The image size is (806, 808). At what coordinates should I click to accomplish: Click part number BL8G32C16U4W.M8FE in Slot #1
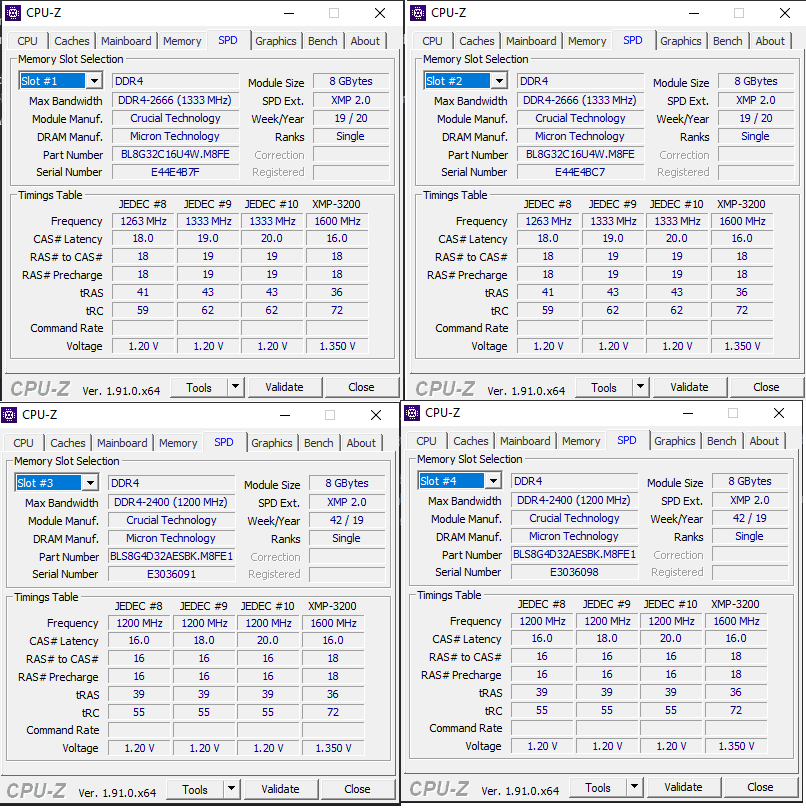click(x=175, y=154)
